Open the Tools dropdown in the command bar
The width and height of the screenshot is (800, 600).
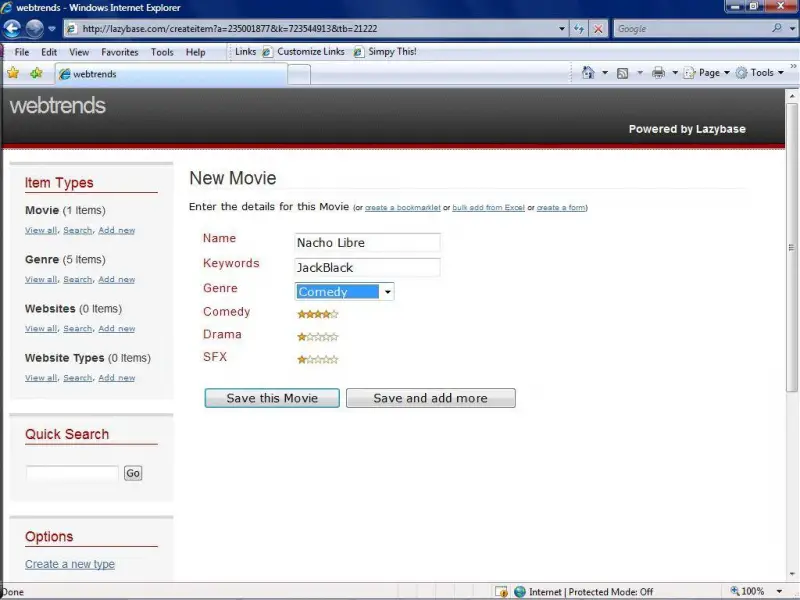click(760, 73)
